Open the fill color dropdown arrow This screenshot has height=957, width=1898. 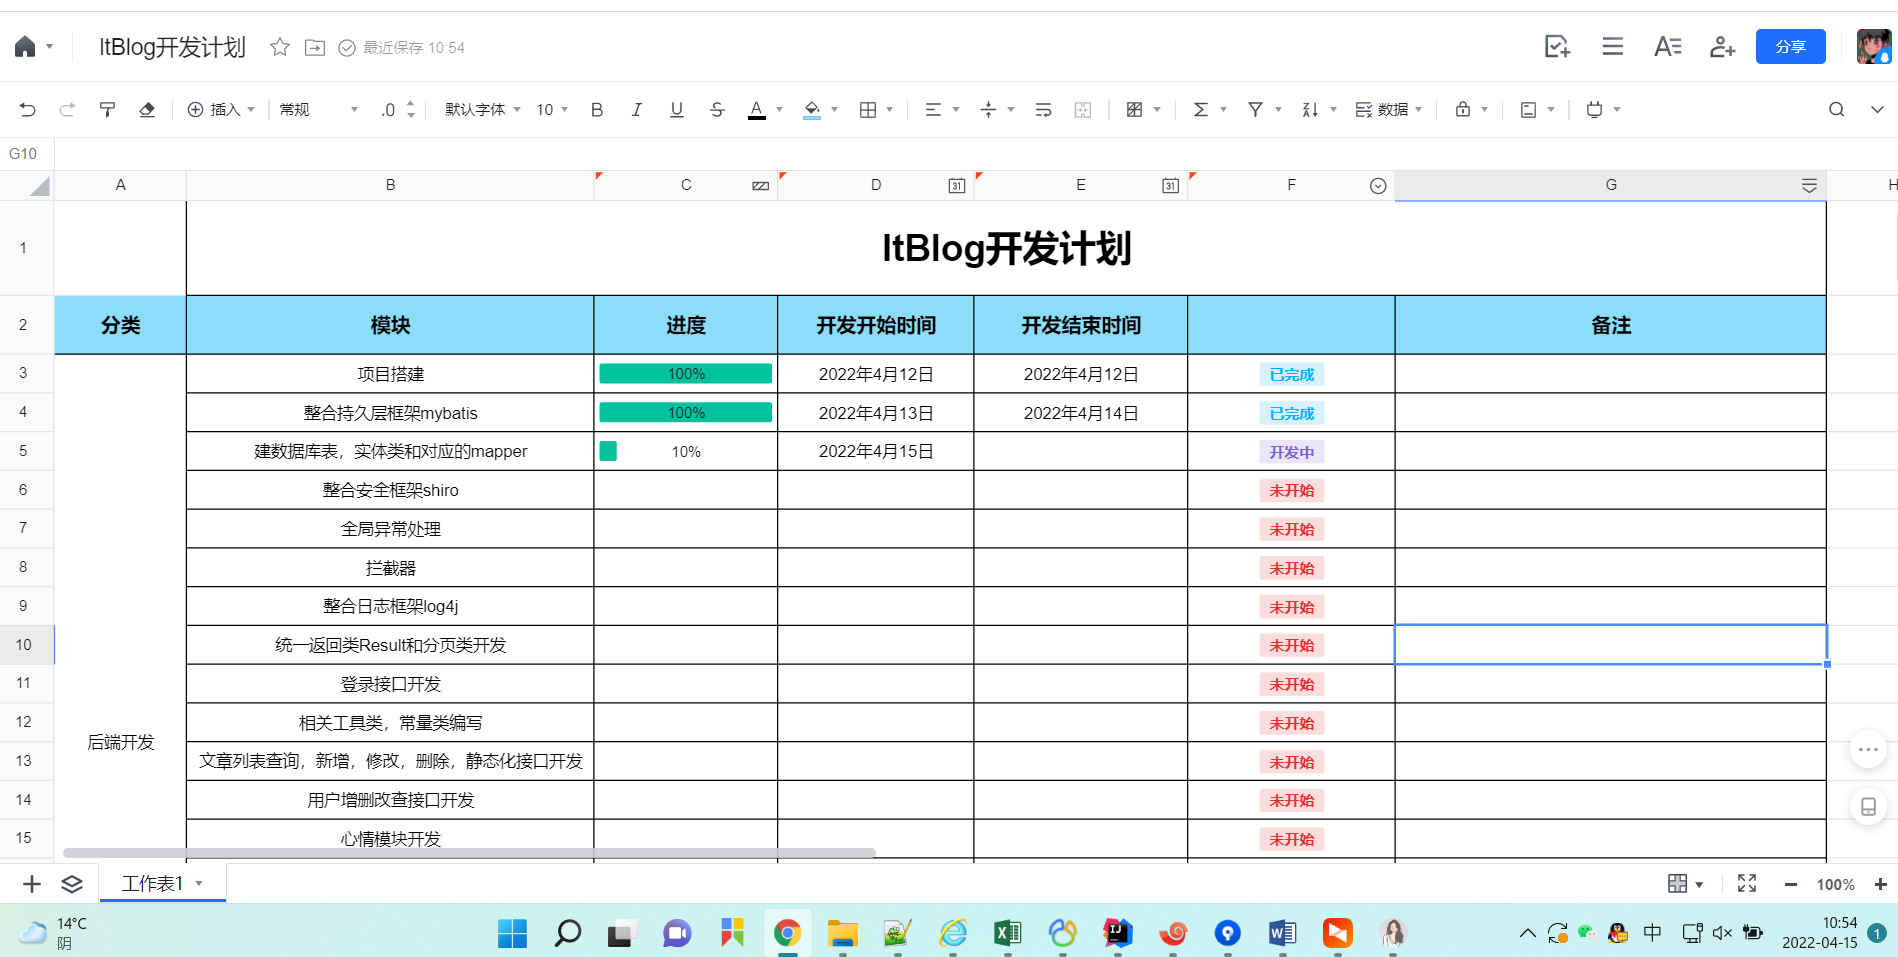[834, 110]
